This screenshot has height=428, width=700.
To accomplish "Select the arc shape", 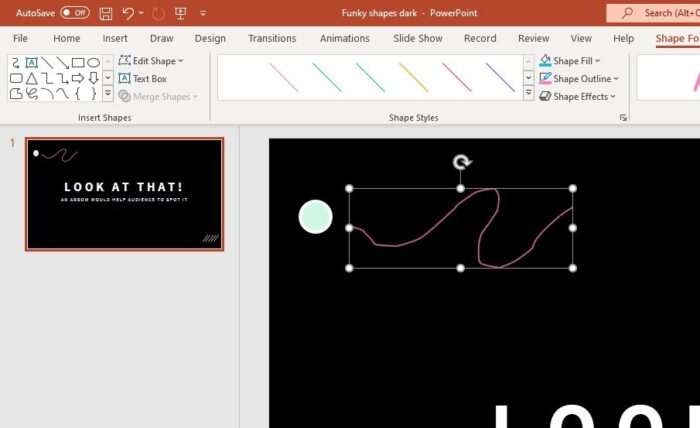I will (x=47, y=94).
